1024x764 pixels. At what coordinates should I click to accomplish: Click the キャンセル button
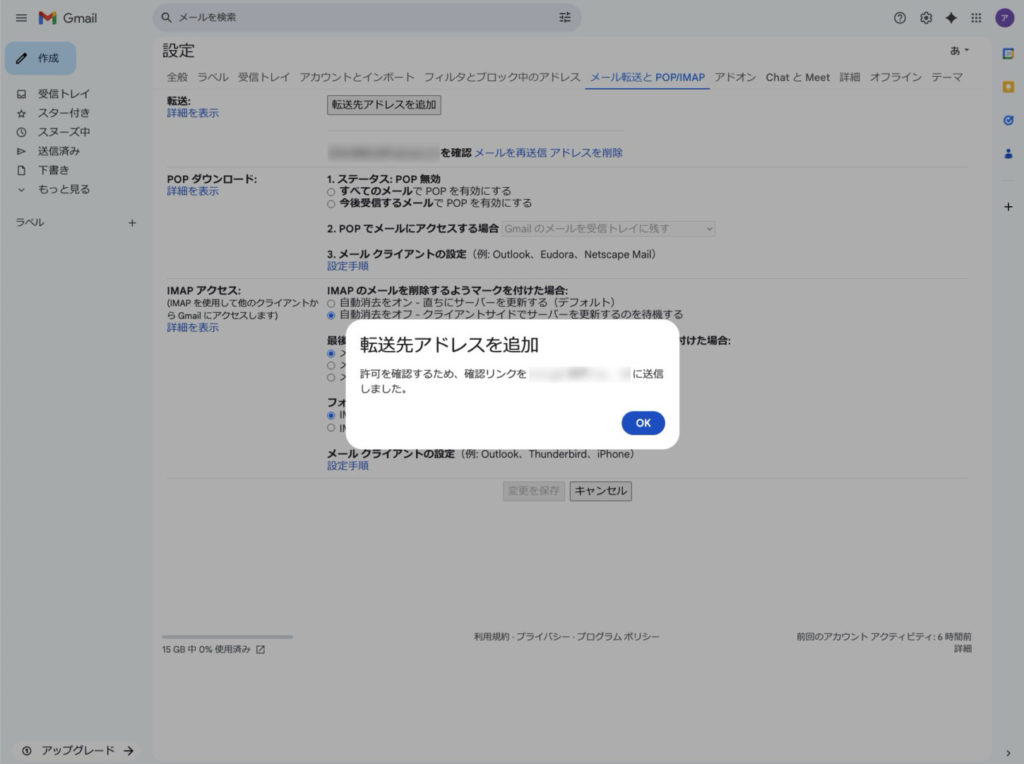pos(601,491)
